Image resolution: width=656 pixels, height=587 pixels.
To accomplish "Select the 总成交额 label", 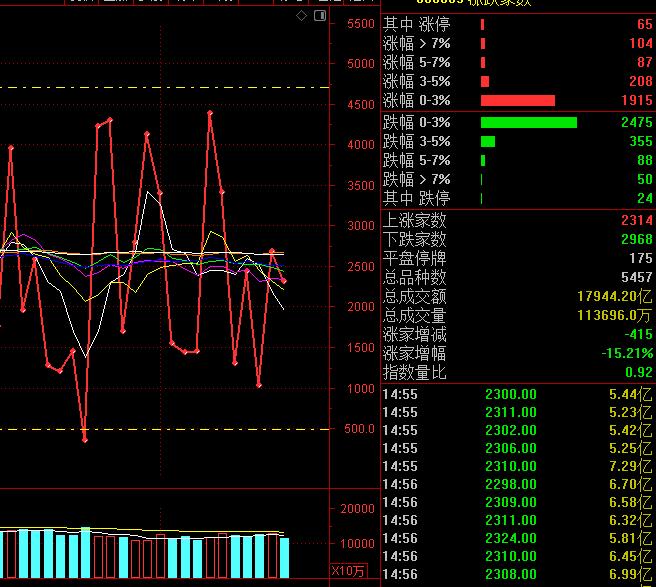I will [415, 296].
